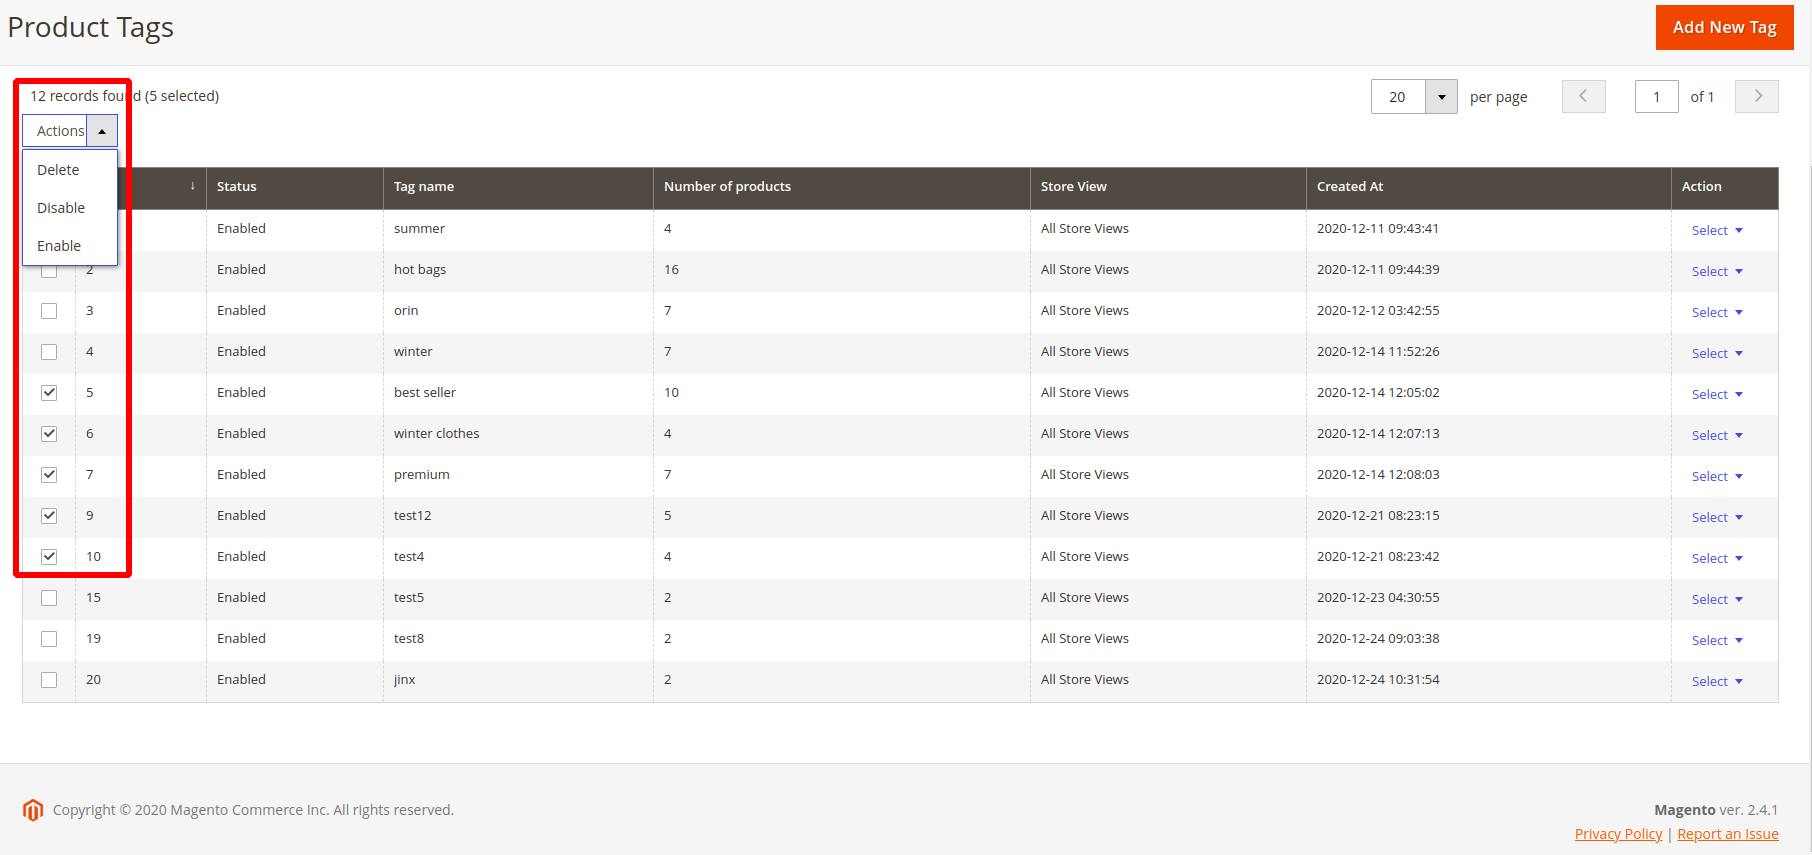Go to the previous page arrow

[x=1583, y=97]
